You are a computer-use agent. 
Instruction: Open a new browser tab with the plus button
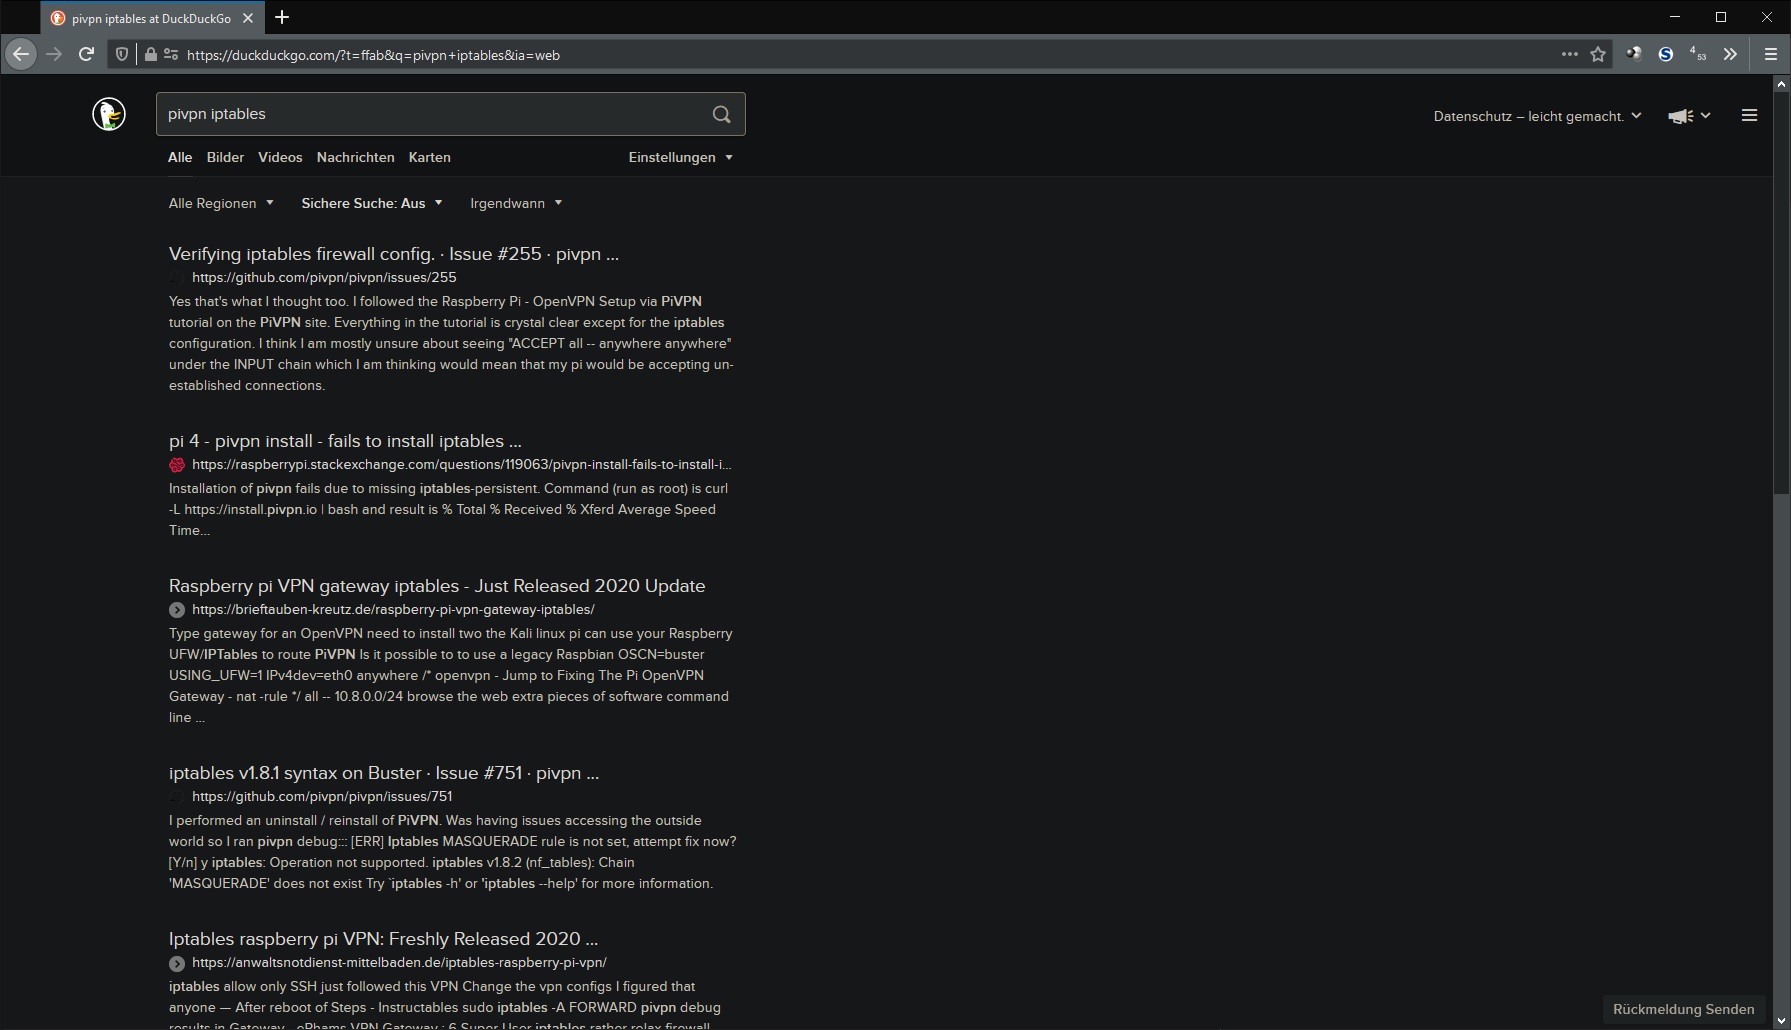282,17
